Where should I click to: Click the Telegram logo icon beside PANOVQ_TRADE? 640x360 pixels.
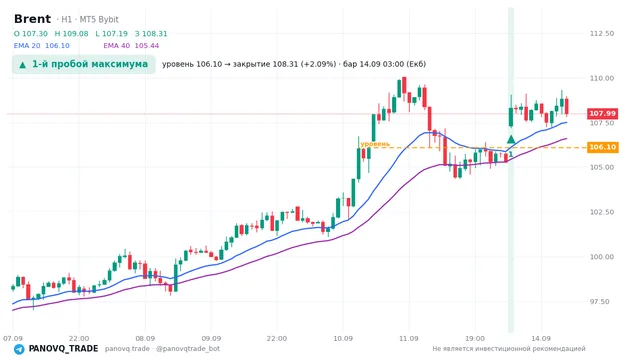click(x=19, y=349)
